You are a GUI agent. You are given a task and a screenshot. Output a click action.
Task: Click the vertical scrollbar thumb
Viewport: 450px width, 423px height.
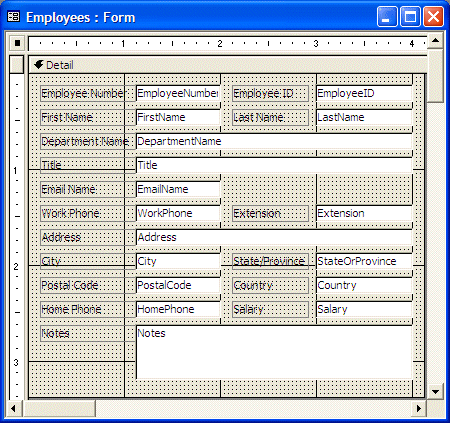click(x=435, y=76)
